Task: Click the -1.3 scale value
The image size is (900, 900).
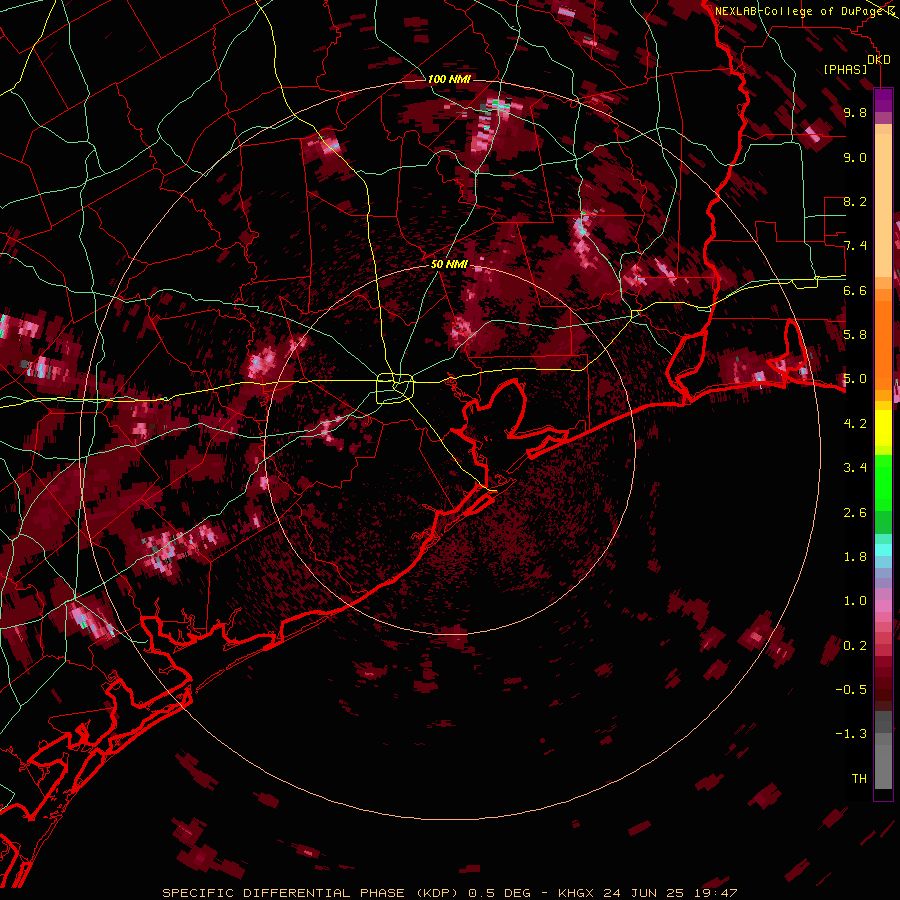Action: click(851, 734)
